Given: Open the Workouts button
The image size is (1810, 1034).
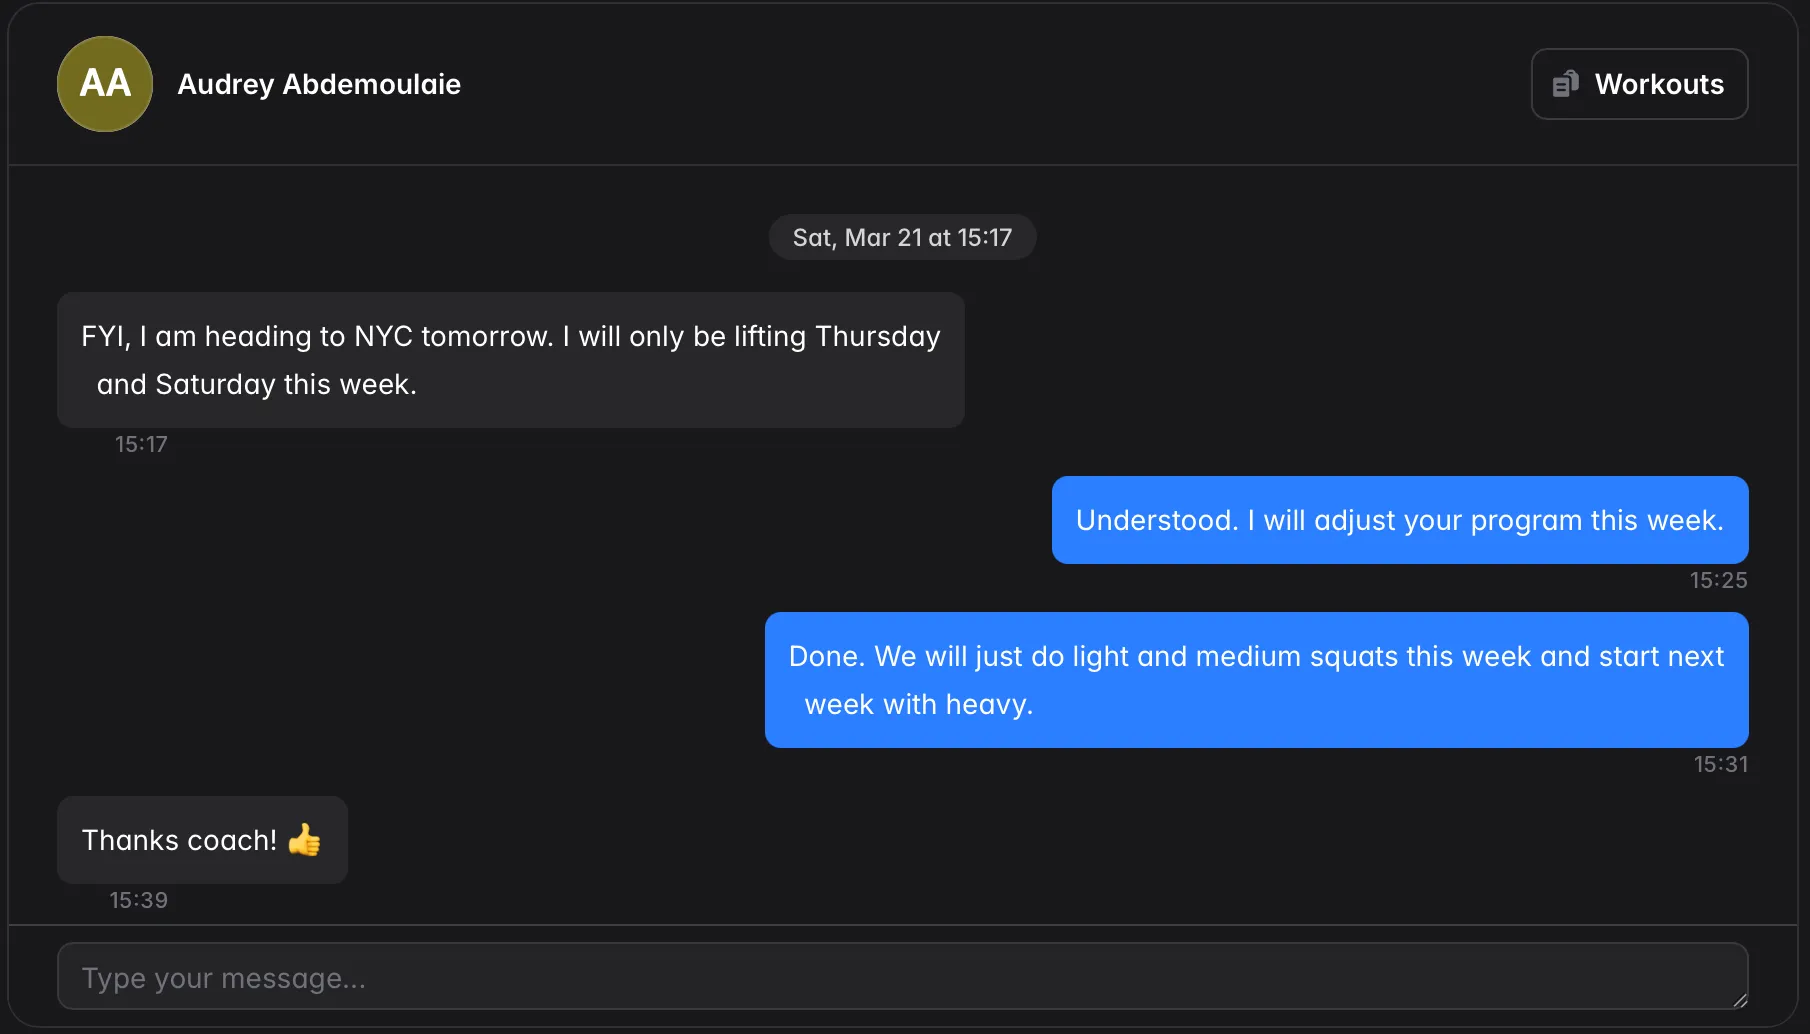Looking at the screenshot, I should [x=1639, y=83].
